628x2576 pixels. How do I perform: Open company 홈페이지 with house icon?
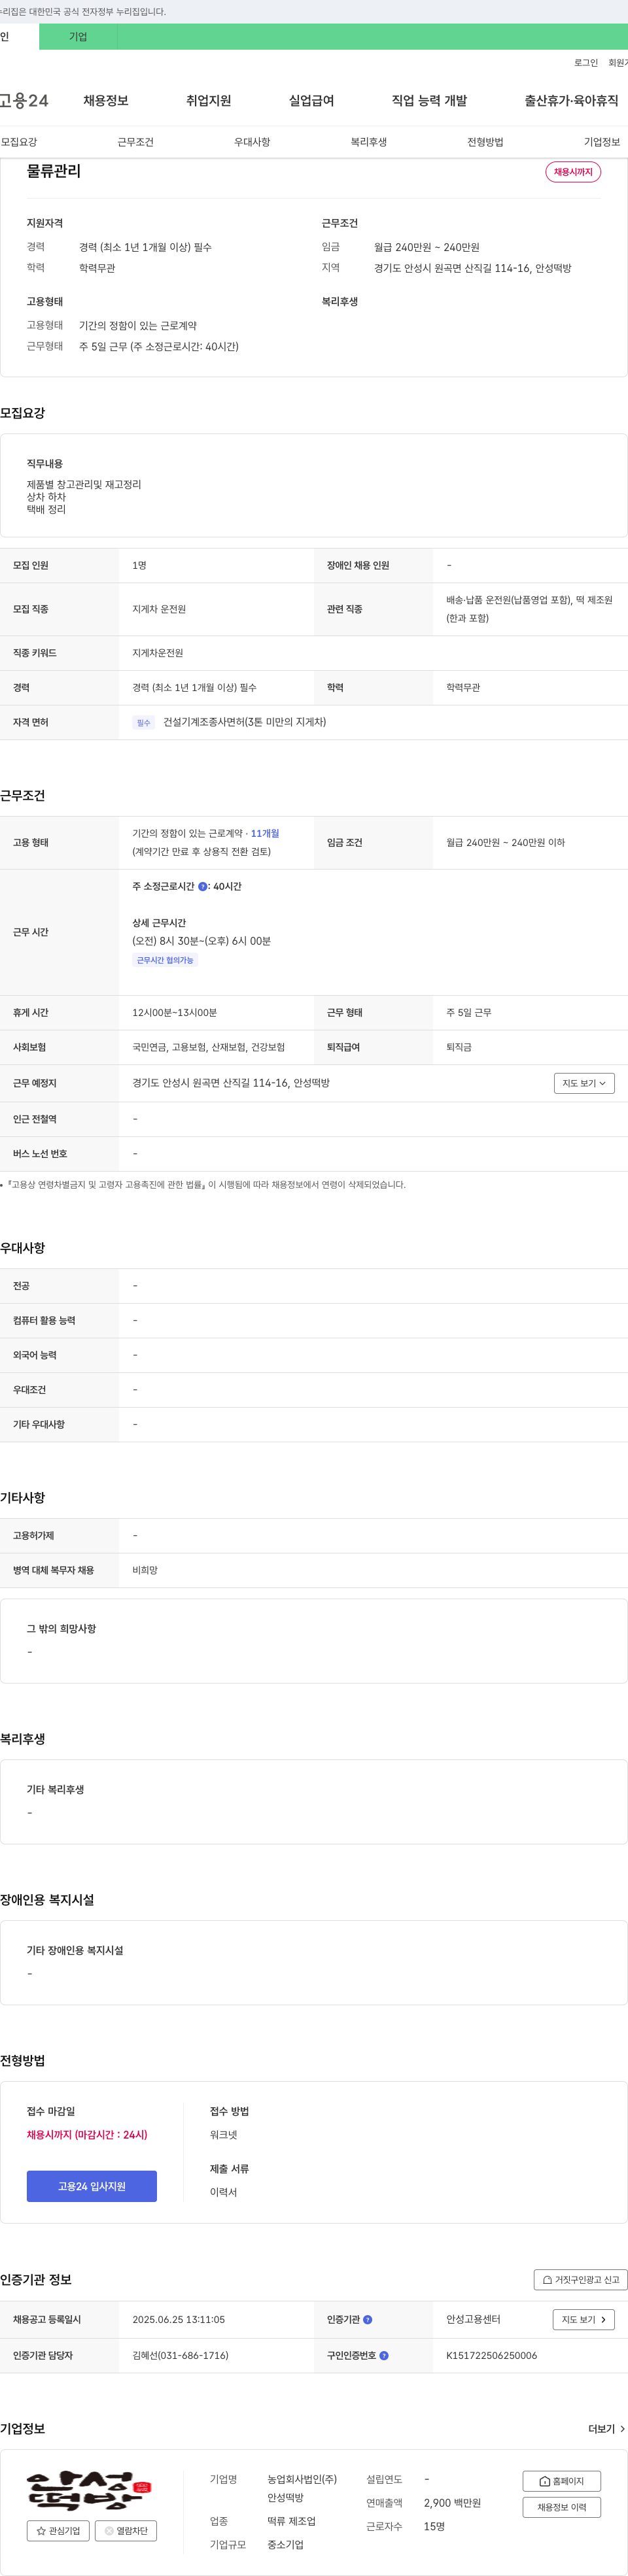coord(561,2480)
